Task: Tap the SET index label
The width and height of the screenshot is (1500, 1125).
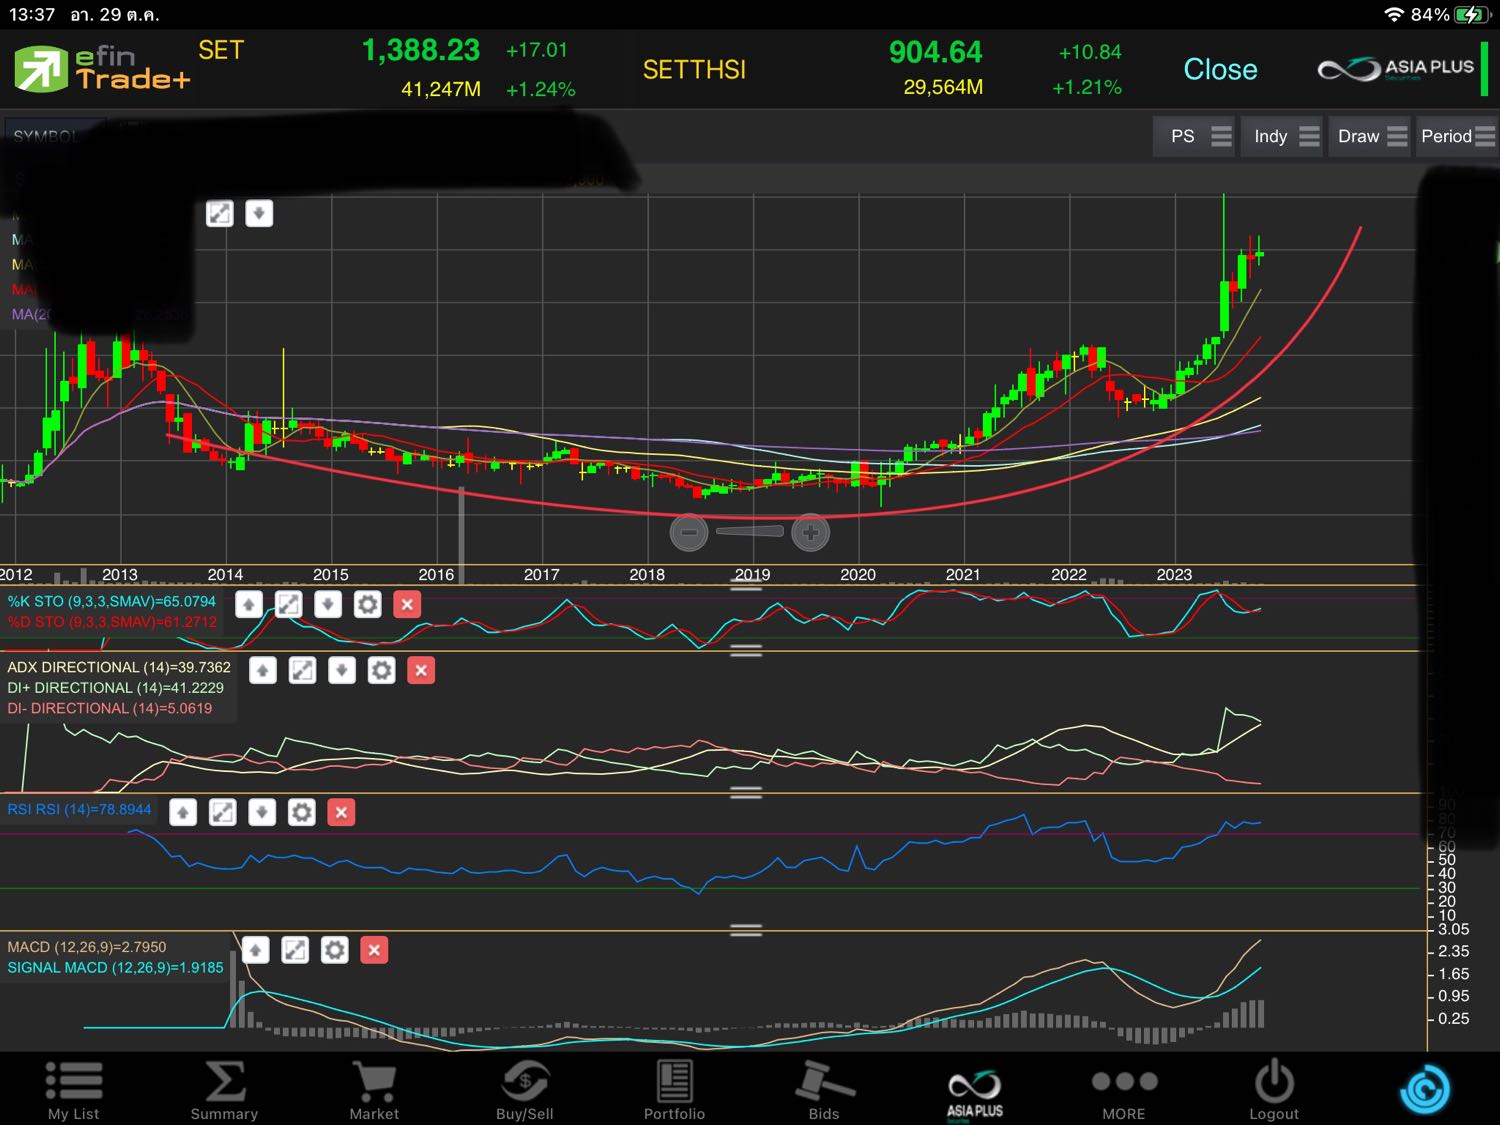Action: pos(221,50)
